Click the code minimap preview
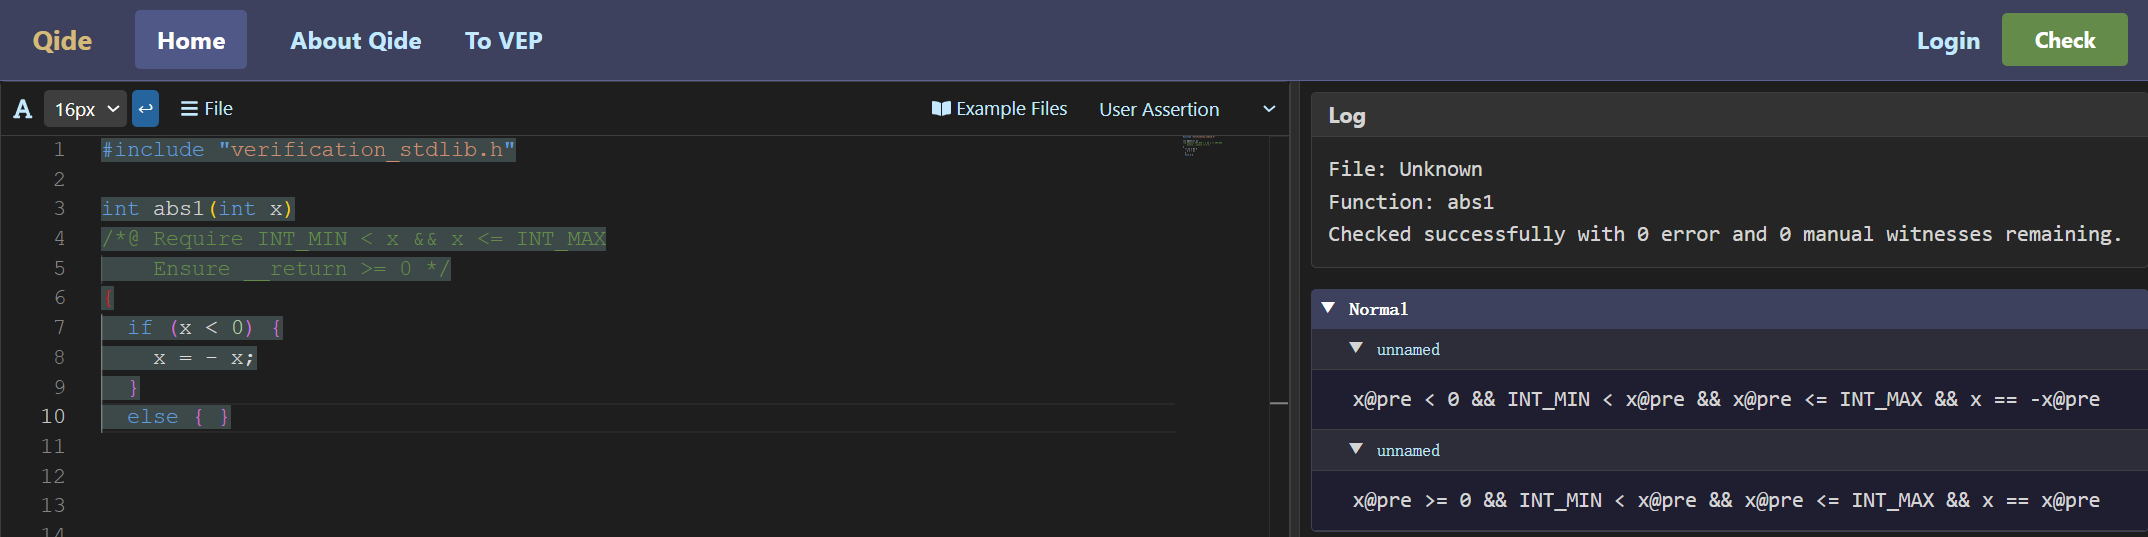Screen dimensions: 2148x537 click(x=1201, y=146)
